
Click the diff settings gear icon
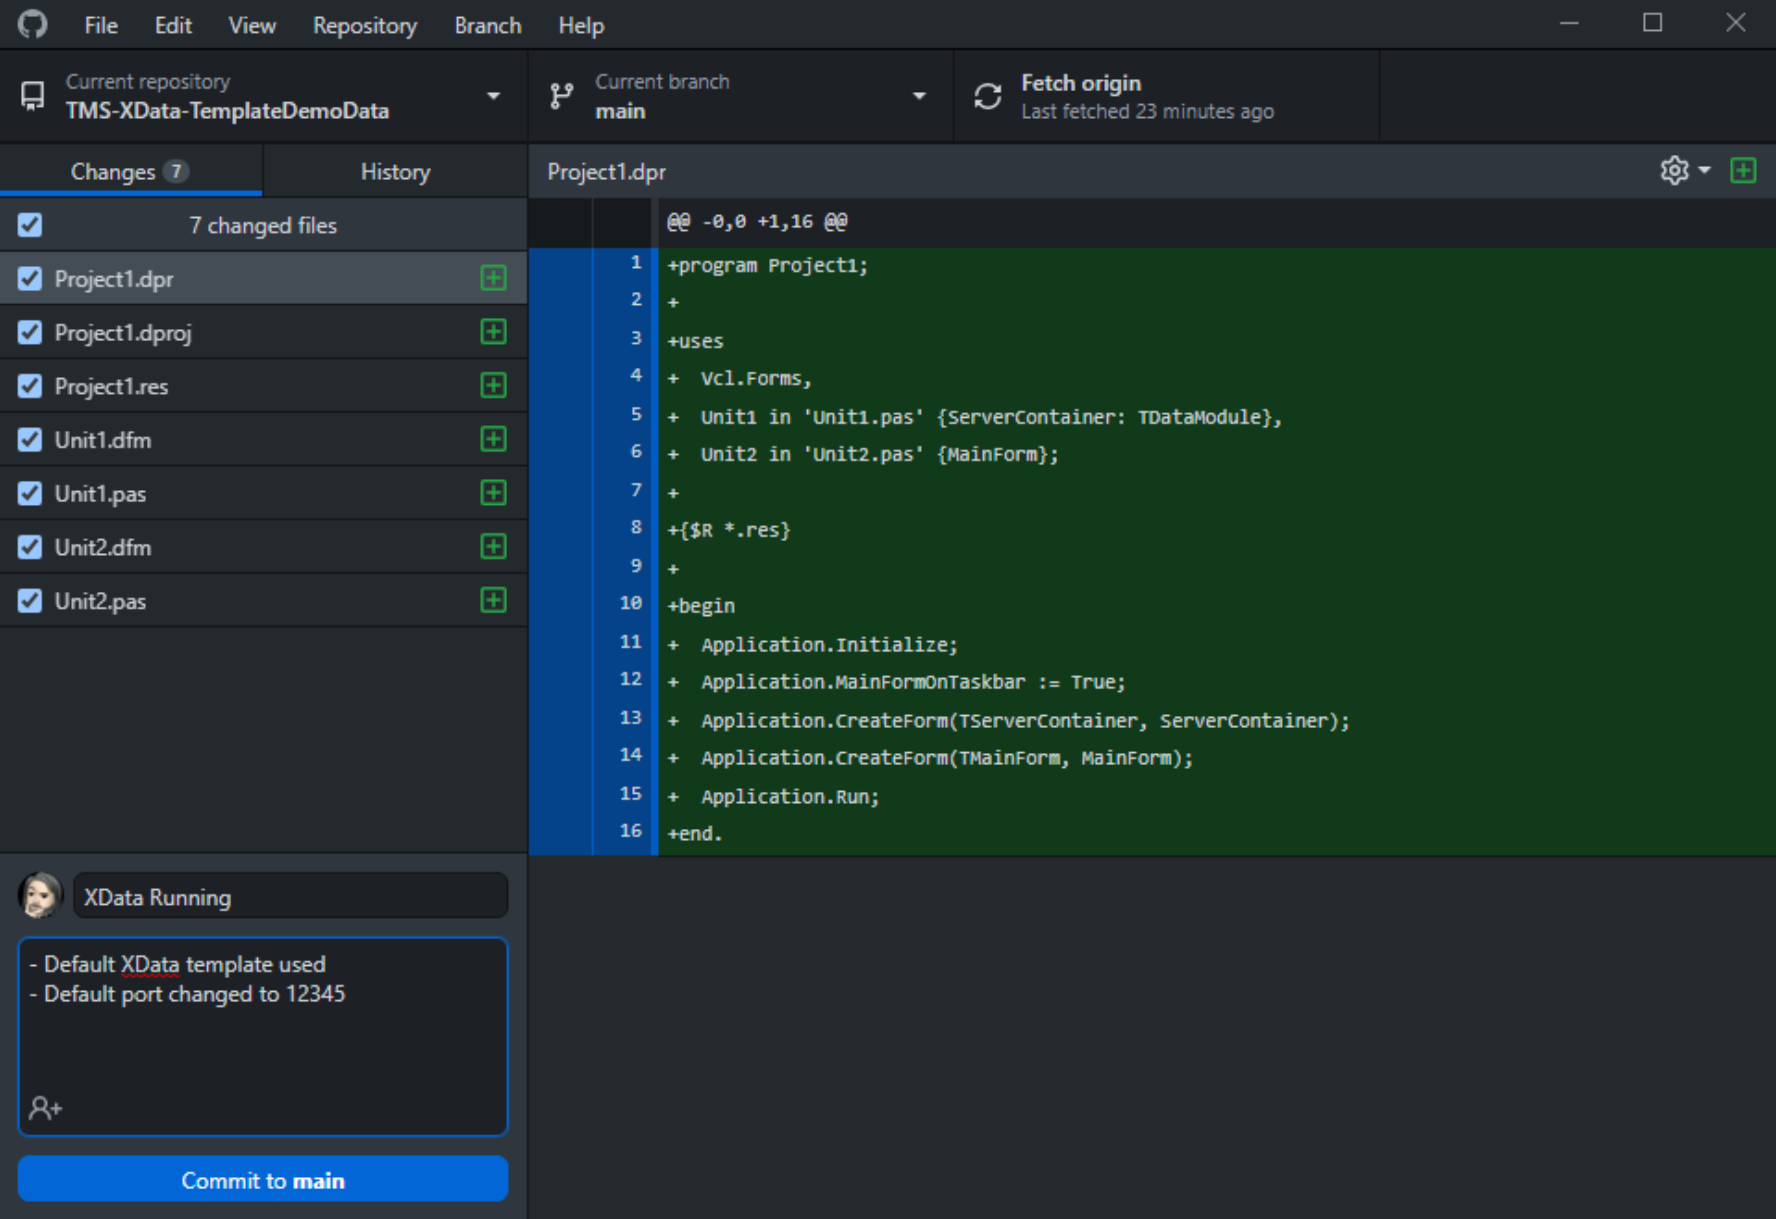1674,171
